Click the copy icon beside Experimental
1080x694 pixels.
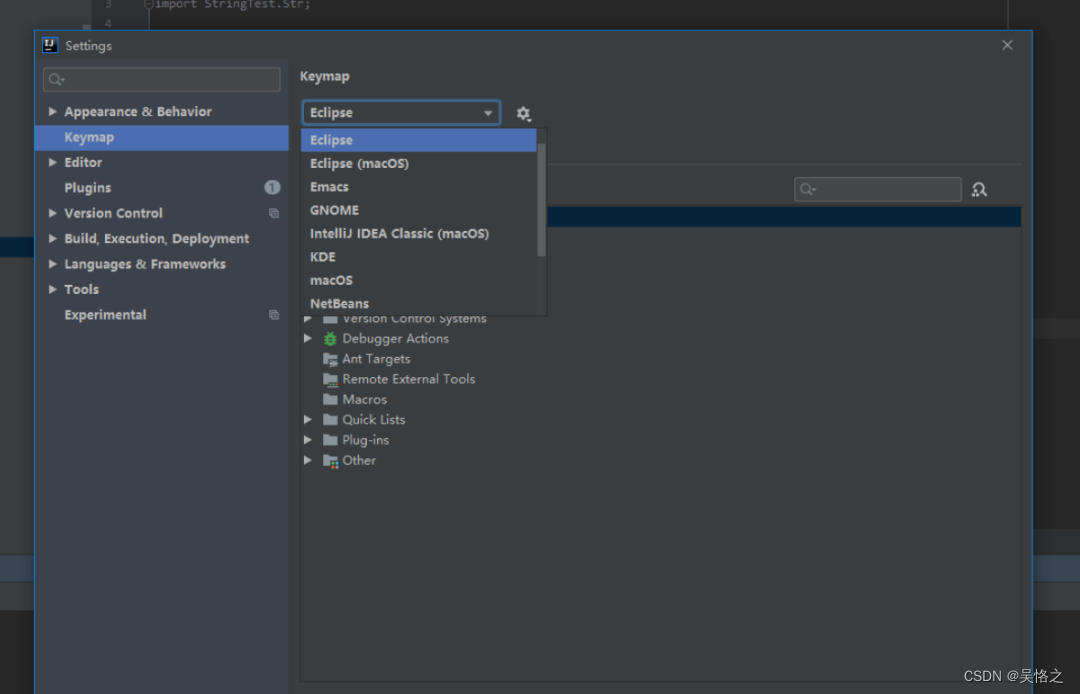click(x=273, y=315)
